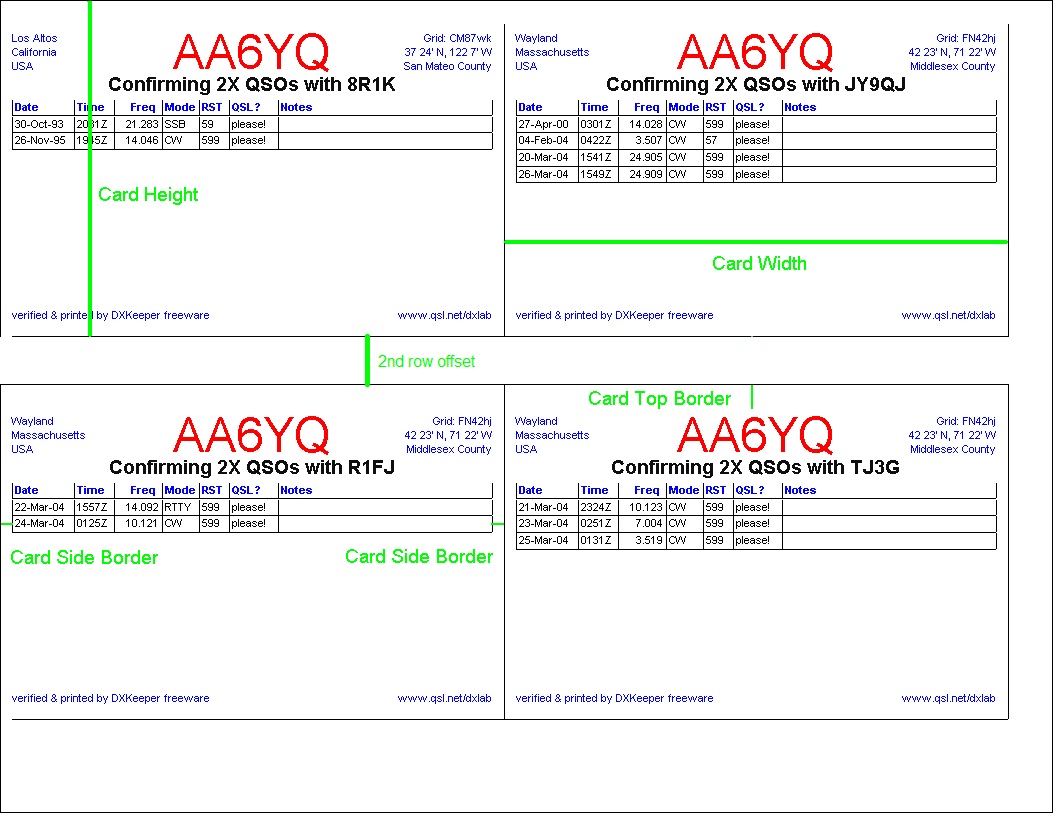Click the 'Confirming 2X QSOs with JY9QJ' heading
Viewport: 1056px width, 816px height.
[756, 84]
